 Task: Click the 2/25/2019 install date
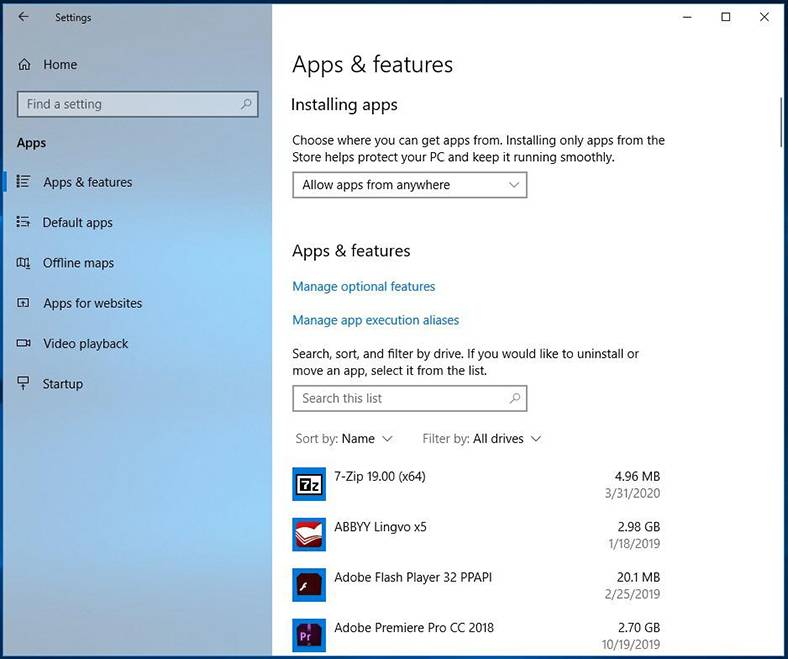632,594
